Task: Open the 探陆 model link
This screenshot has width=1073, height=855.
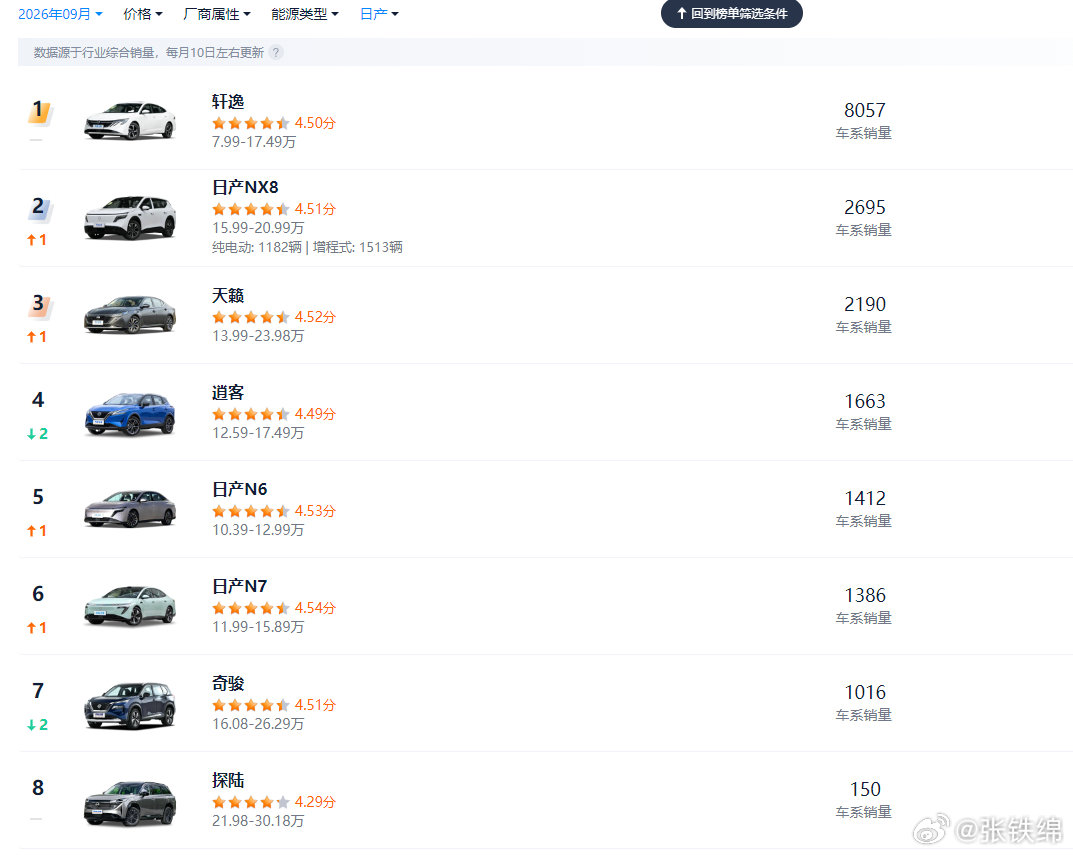Action: pos(228,780)
